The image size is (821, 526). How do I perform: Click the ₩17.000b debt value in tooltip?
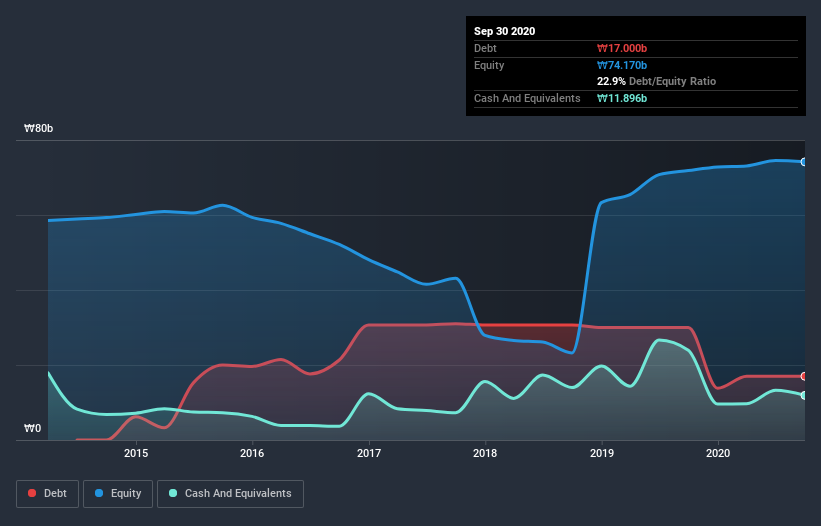[x=622, y=48]
